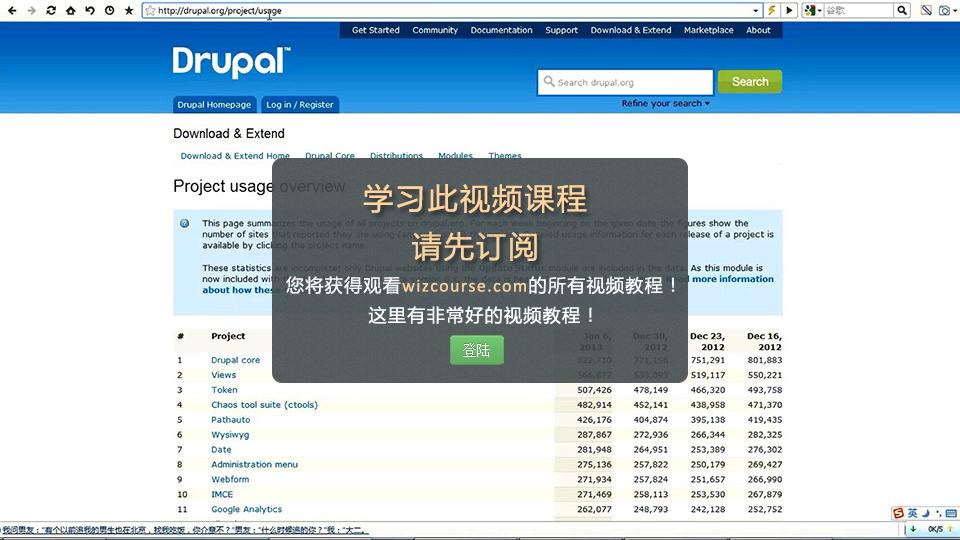Click the Dec 16, 2012 column header
The width and height of the screenshot is (960, 540).
pyautogui.click(x=764, y=342)
